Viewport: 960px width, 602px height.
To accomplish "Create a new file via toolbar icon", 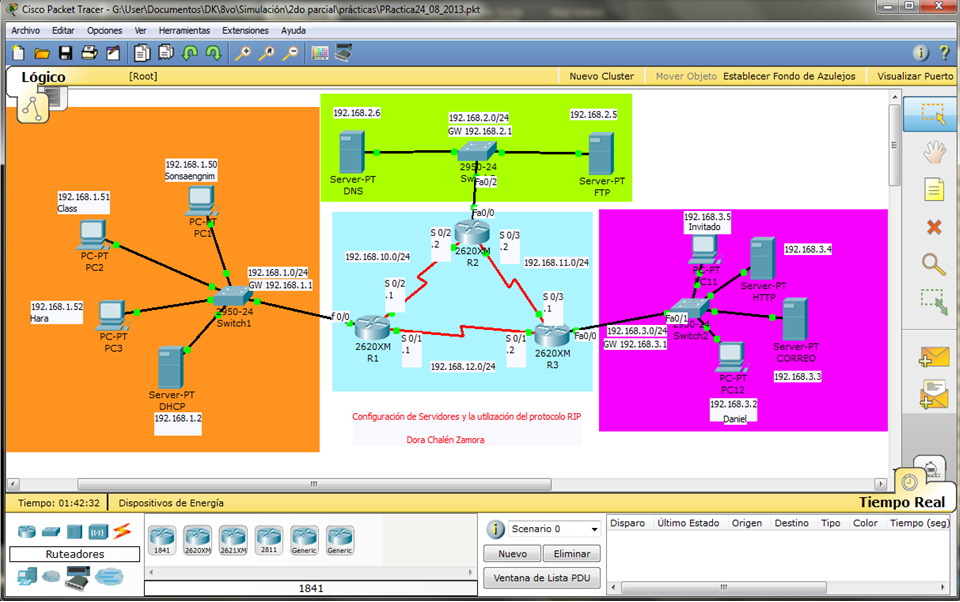I will (18, 53).
